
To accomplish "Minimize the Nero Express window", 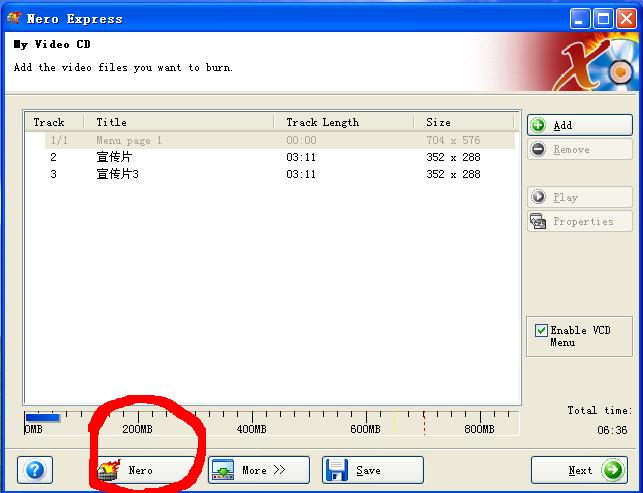I will coord(579,19).
